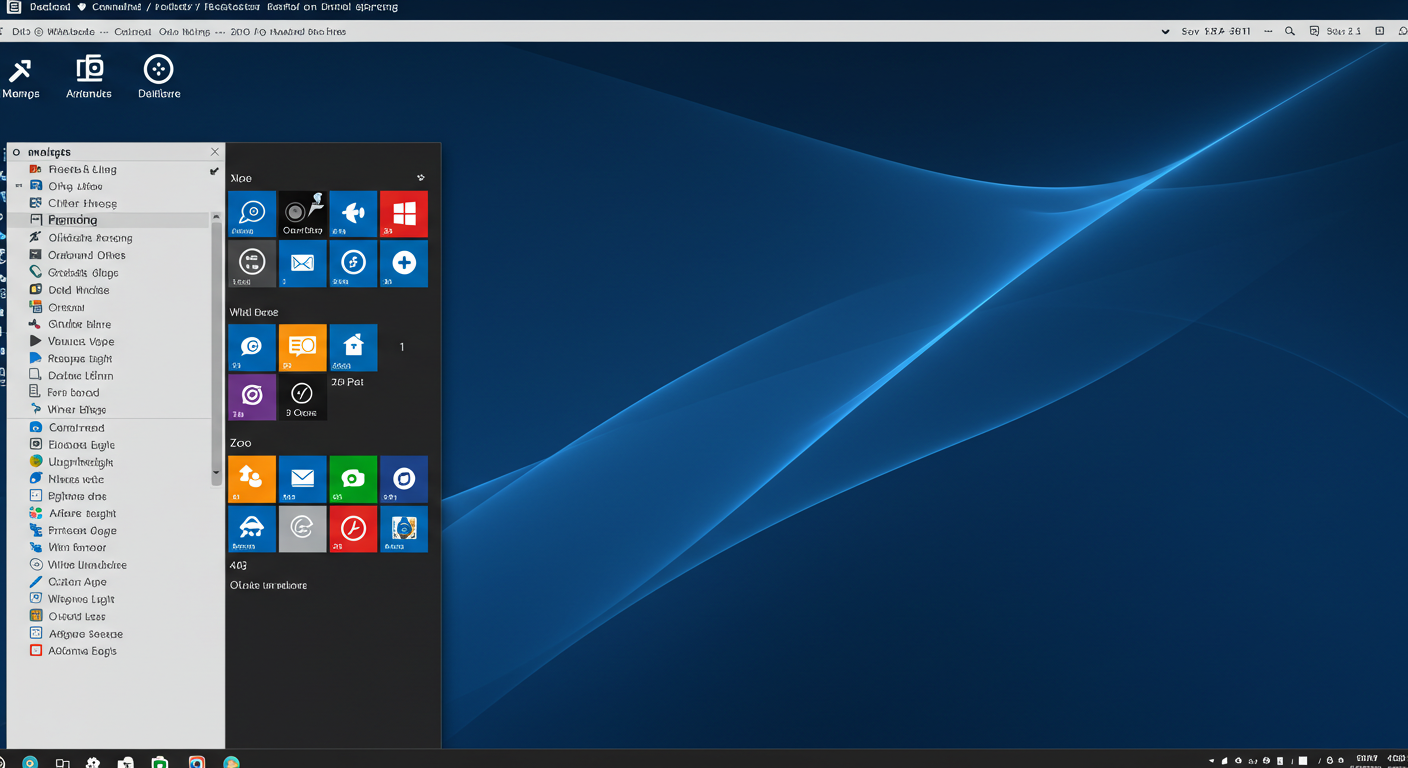
Task: Open the red Windows logo tile
Action: (x=404, y=214)
